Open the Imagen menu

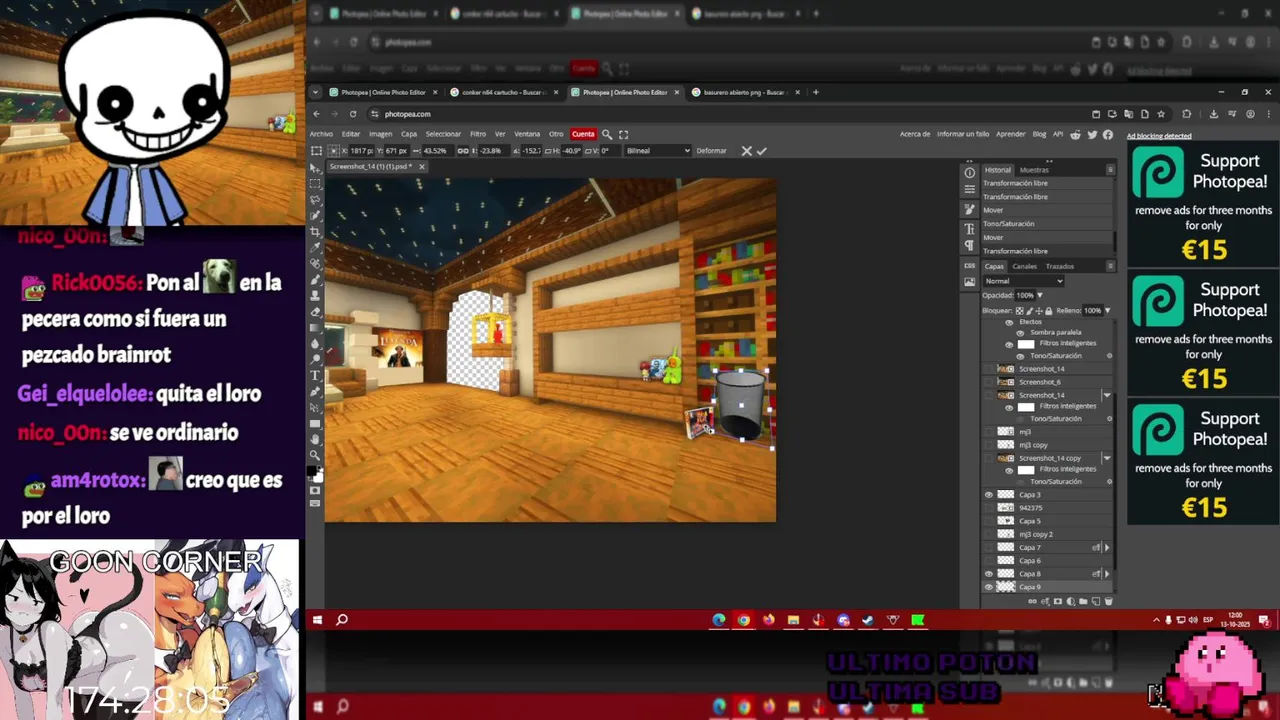pyautogui.click(x=380, y=134)
